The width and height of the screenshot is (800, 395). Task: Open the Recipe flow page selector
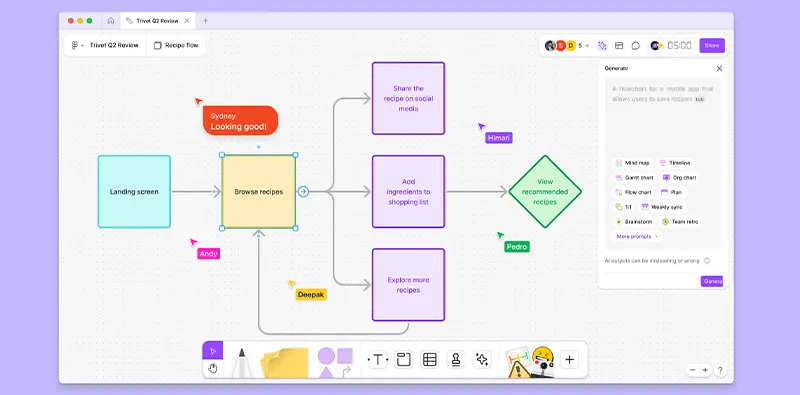(176, 45)
